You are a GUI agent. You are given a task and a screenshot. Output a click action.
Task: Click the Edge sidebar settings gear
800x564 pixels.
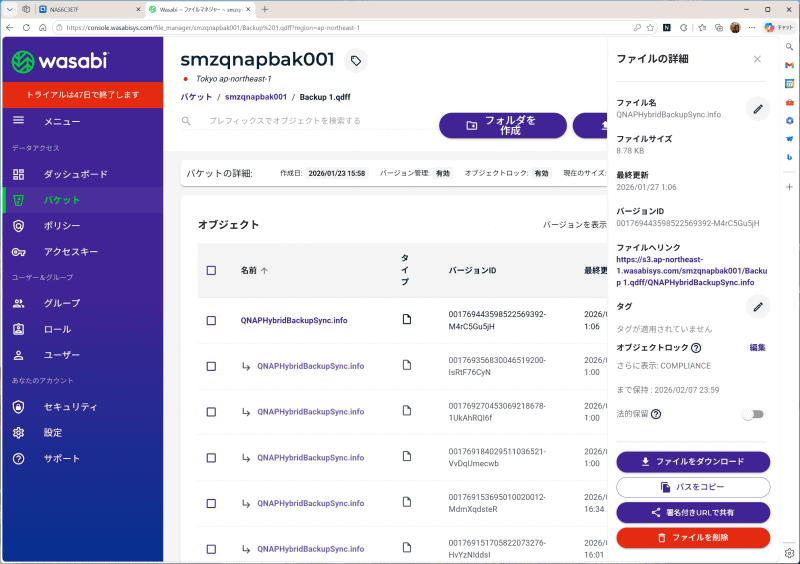[x=789, y=553]
